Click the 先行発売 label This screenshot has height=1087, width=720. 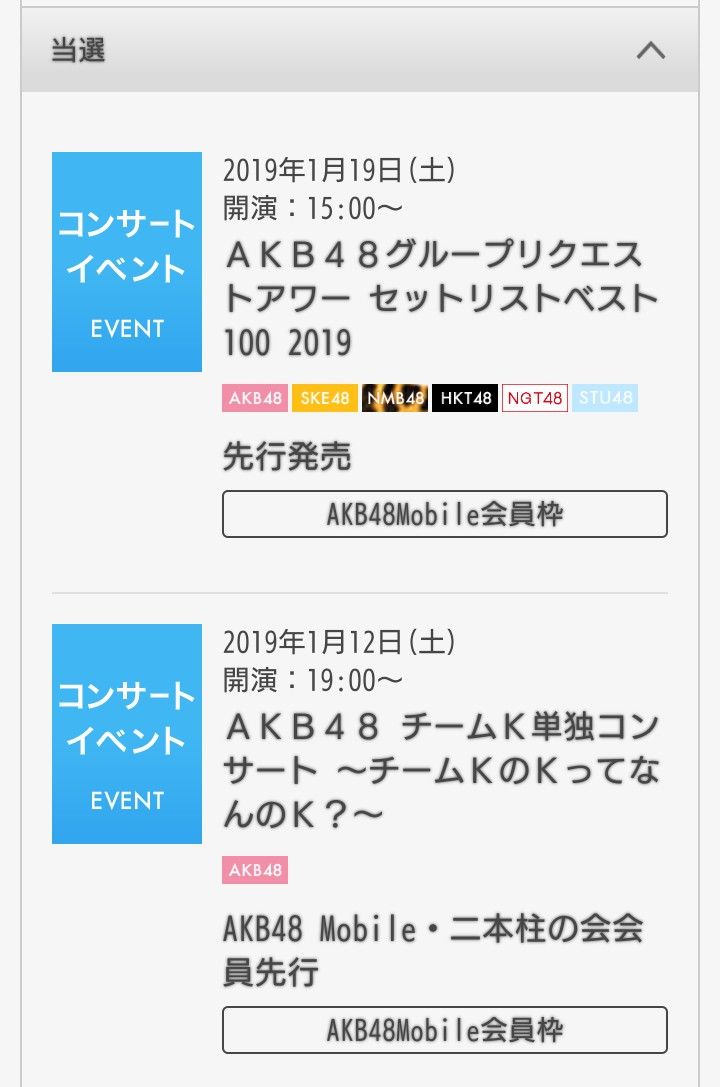click(287, 457)
